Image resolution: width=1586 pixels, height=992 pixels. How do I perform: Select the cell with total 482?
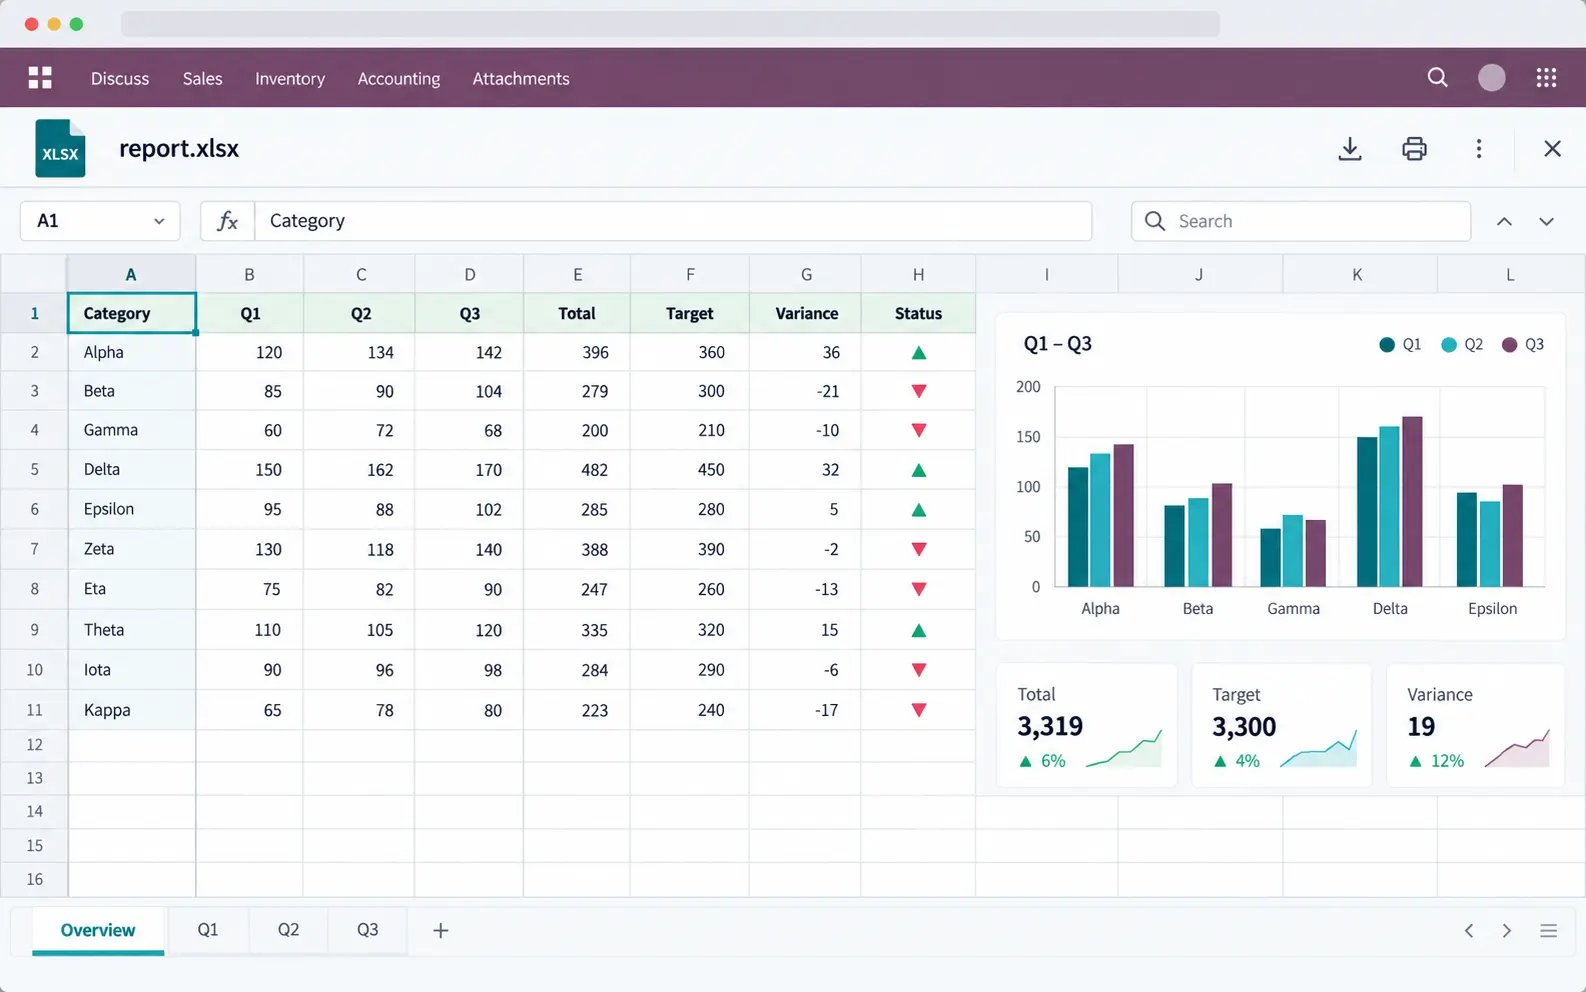577,470
